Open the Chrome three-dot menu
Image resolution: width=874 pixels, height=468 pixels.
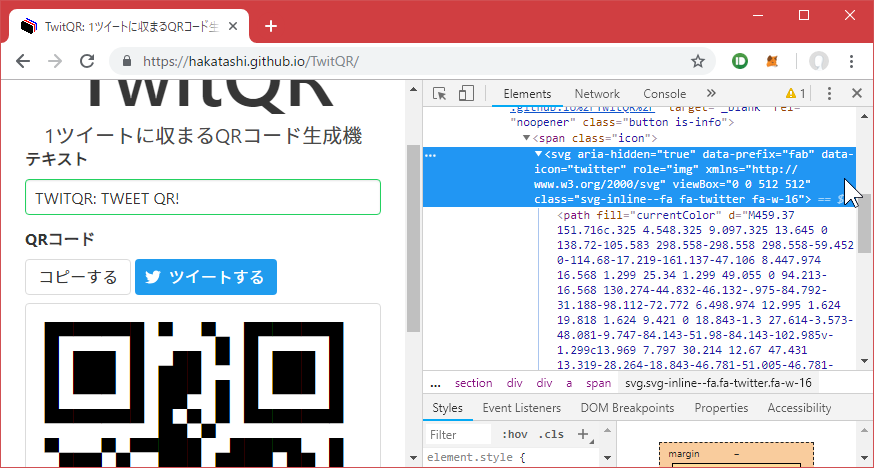851,61
